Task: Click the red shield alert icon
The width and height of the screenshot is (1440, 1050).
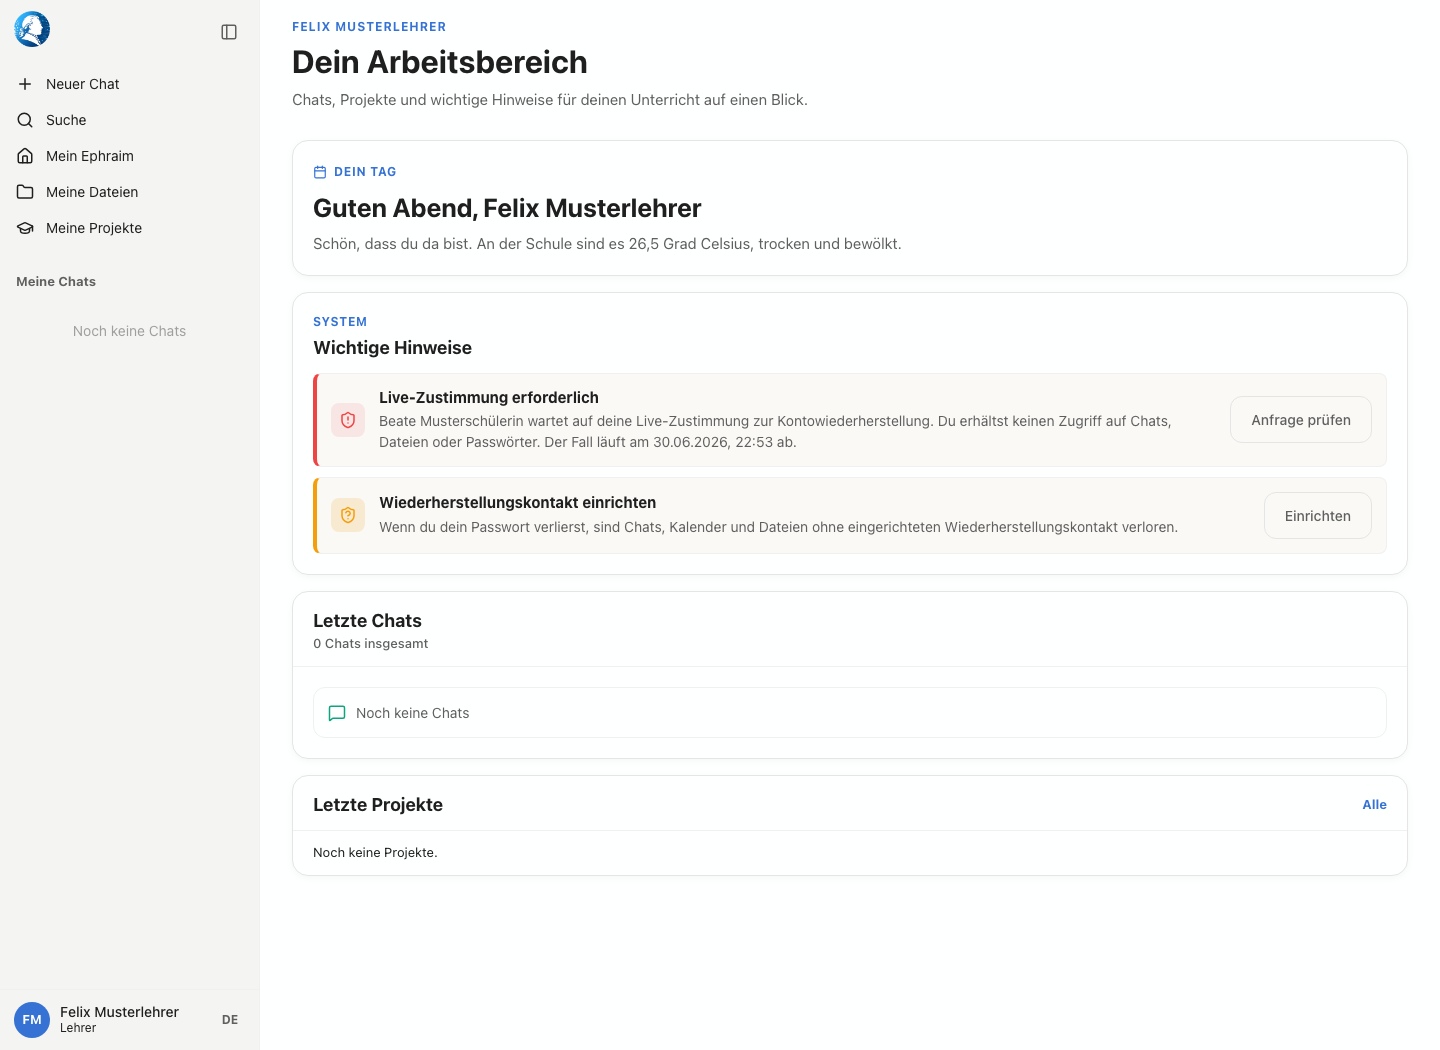Action: click(x=348, y=420)
